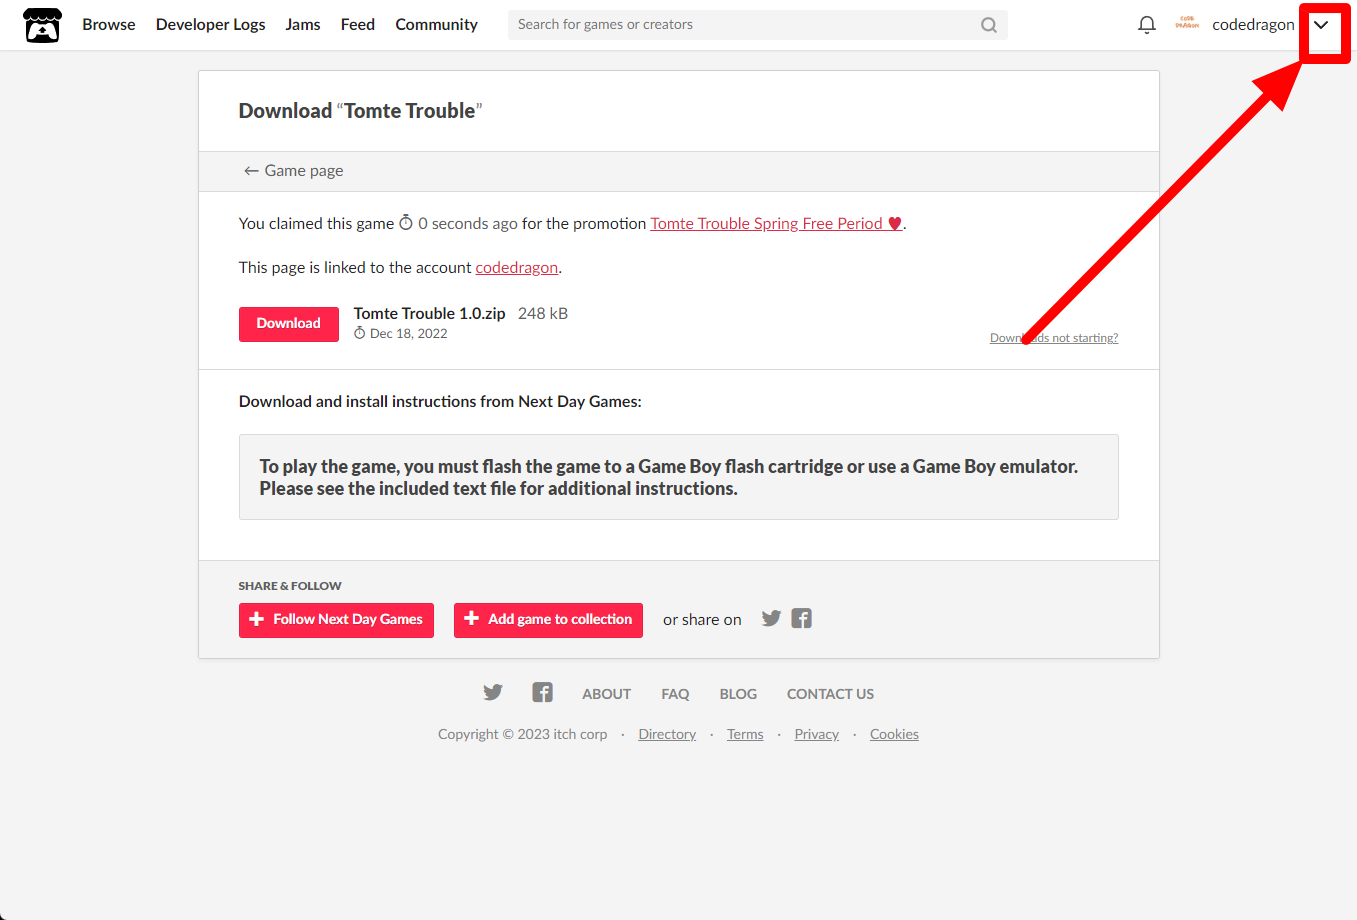Click the footer Facebook icon
The image size is (1357, 920).
coord(542,693)
